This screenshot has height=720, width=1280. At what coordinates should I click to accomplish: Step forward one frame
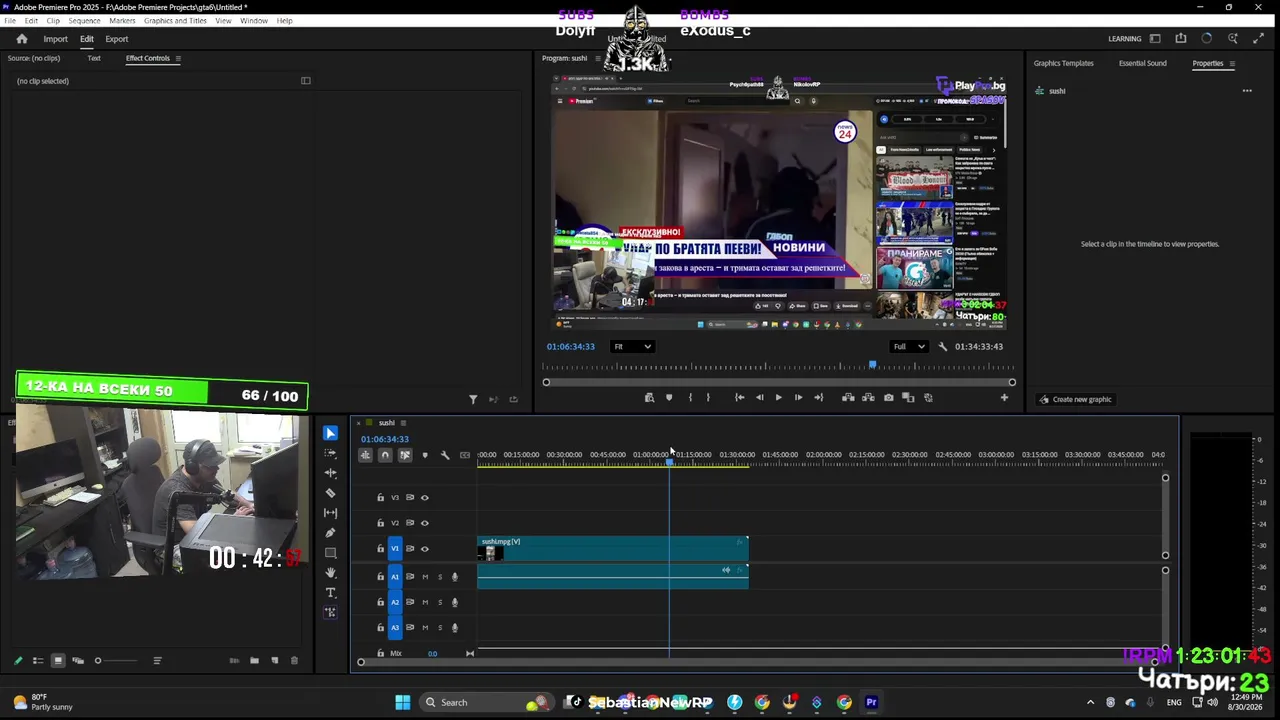(x=798, y=398)
